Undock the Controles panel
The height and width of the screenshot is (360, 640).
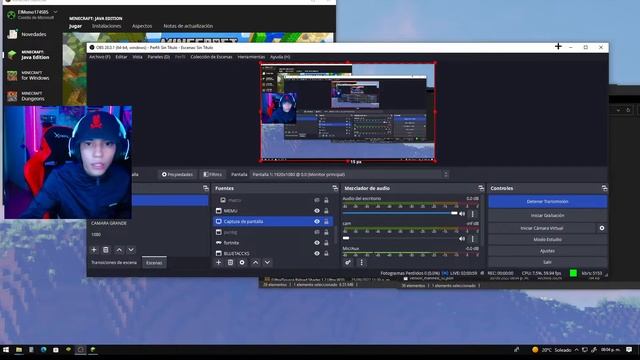click(x=604, y=188)
